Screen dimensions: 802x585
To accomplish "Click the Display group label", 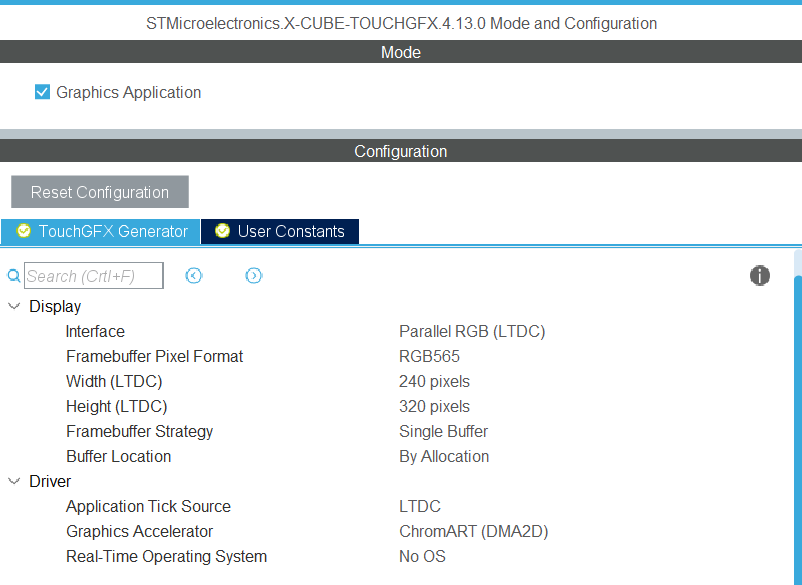I will [55, 306].
